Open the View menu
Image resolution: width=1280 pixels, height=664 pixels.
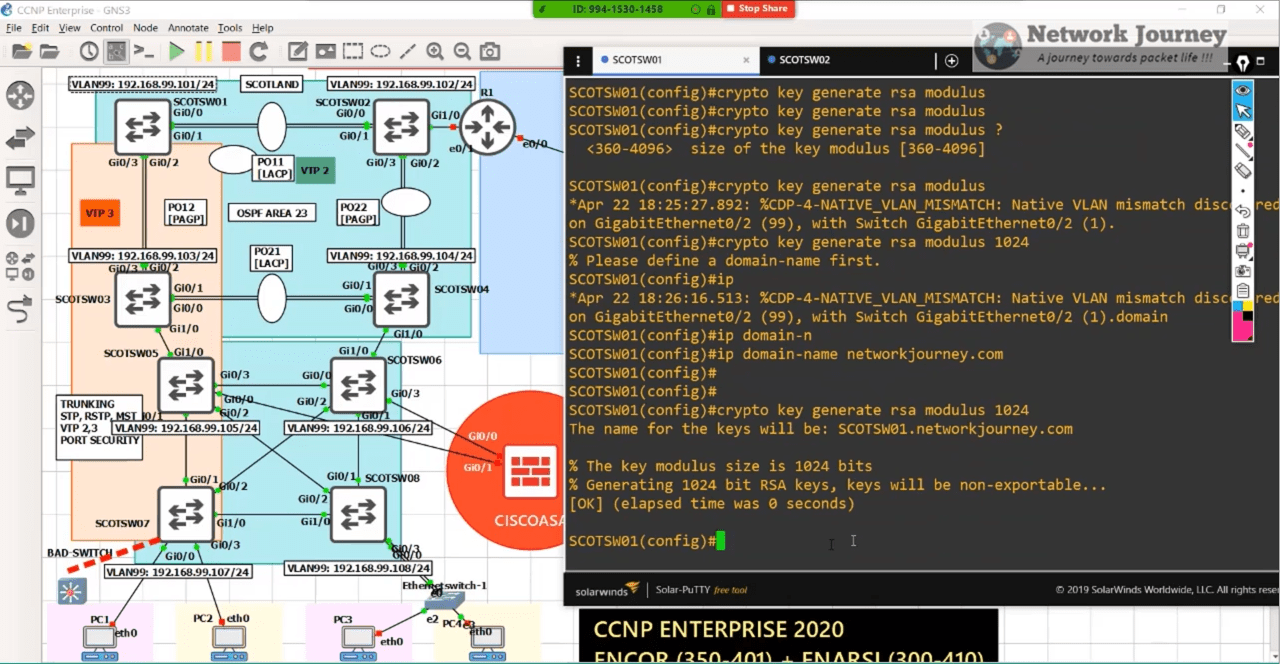(x=69, y=28)
